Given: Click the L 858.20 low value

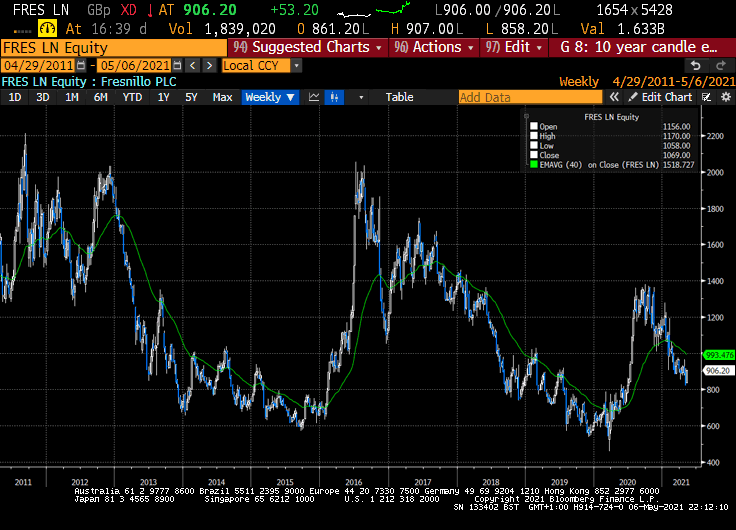Looking at the screenshot, I should (521, 29).
